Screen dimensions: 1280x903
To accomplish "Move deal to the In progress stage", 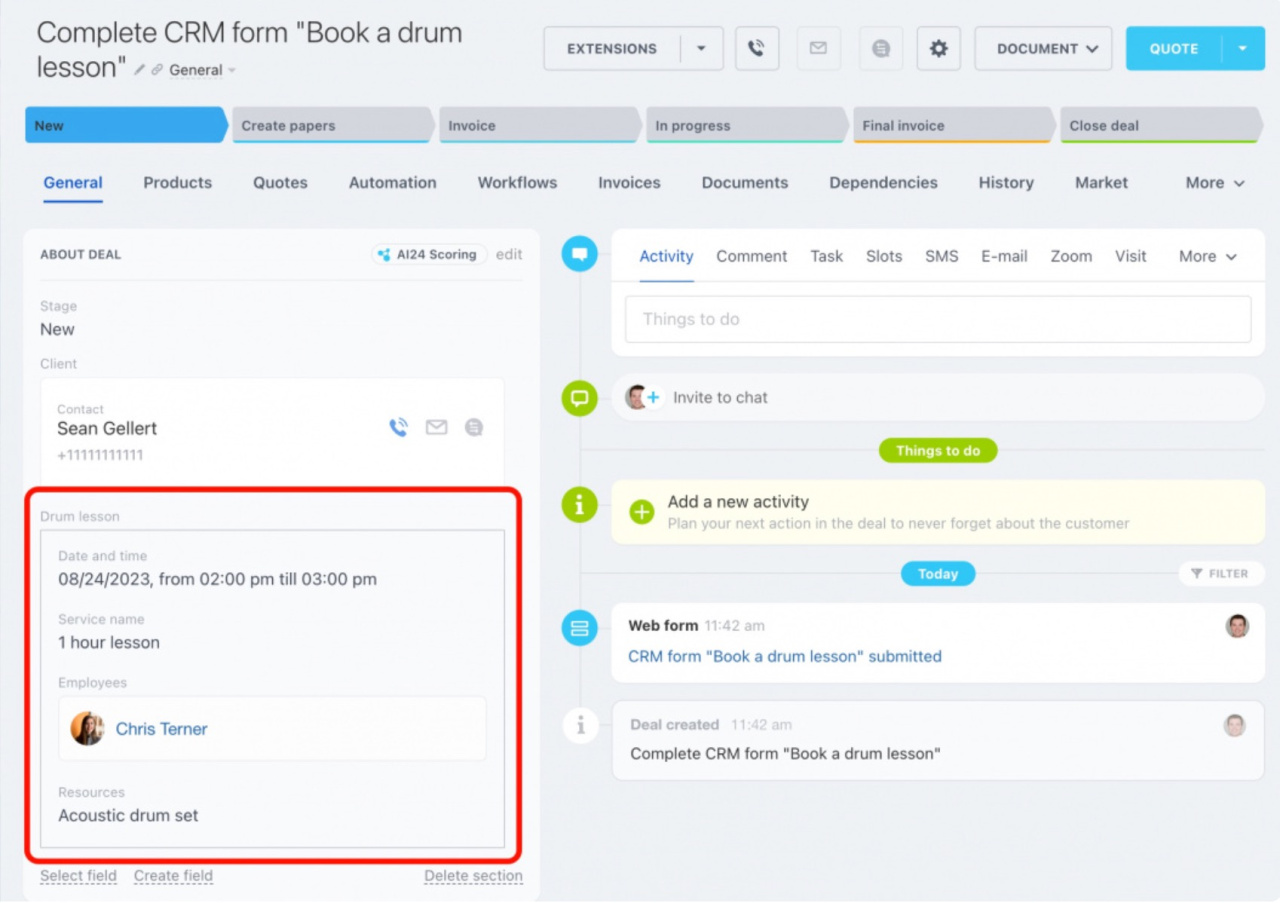I will (745, 126).
